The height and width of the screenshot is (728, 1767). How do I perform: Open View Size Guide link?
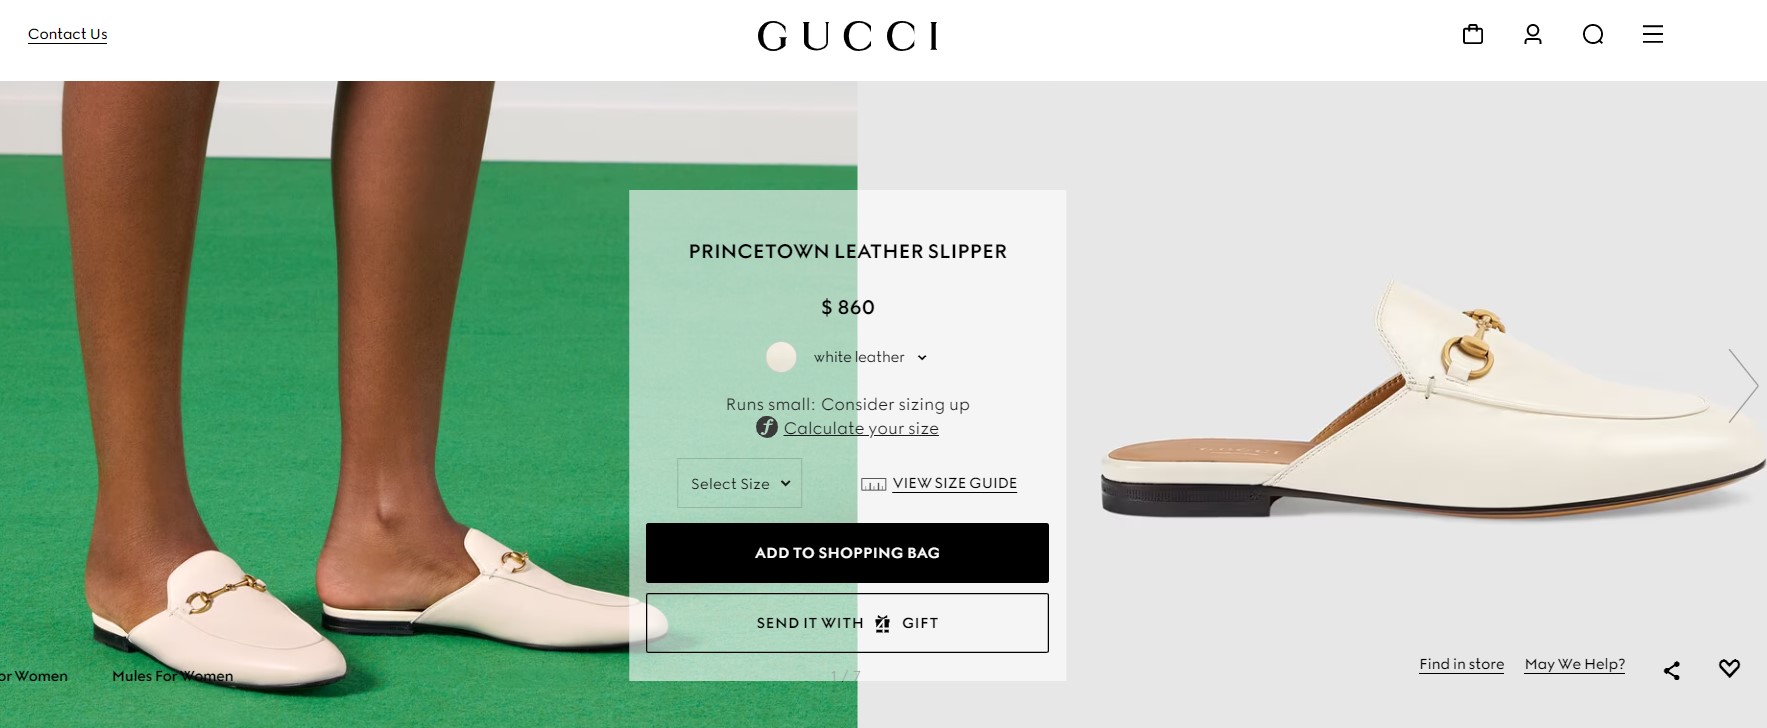[x=955, y=483]
